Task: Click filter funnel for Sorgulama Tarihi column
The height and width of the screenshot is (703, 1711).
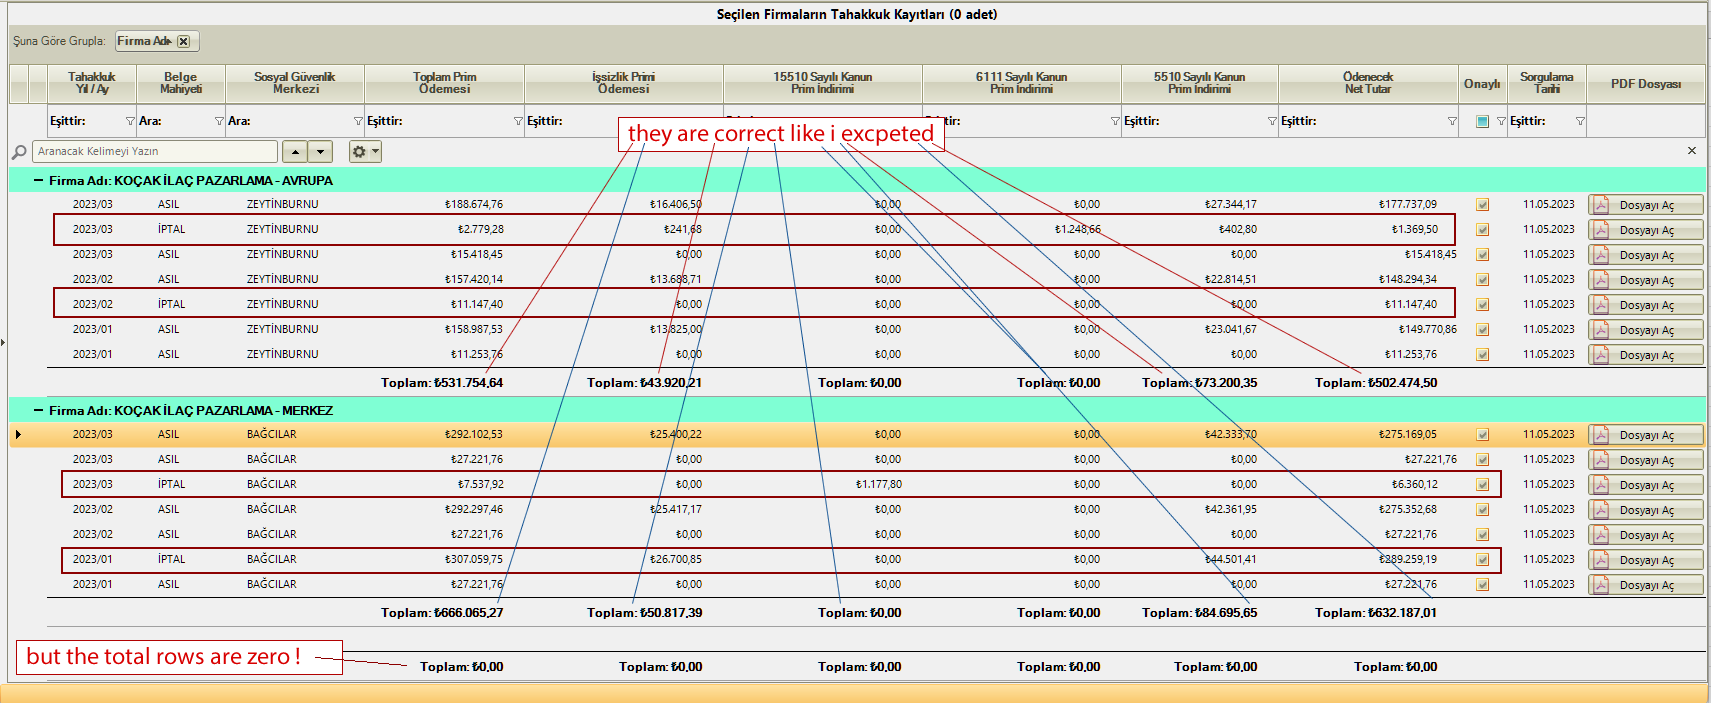Action: 1580,121
